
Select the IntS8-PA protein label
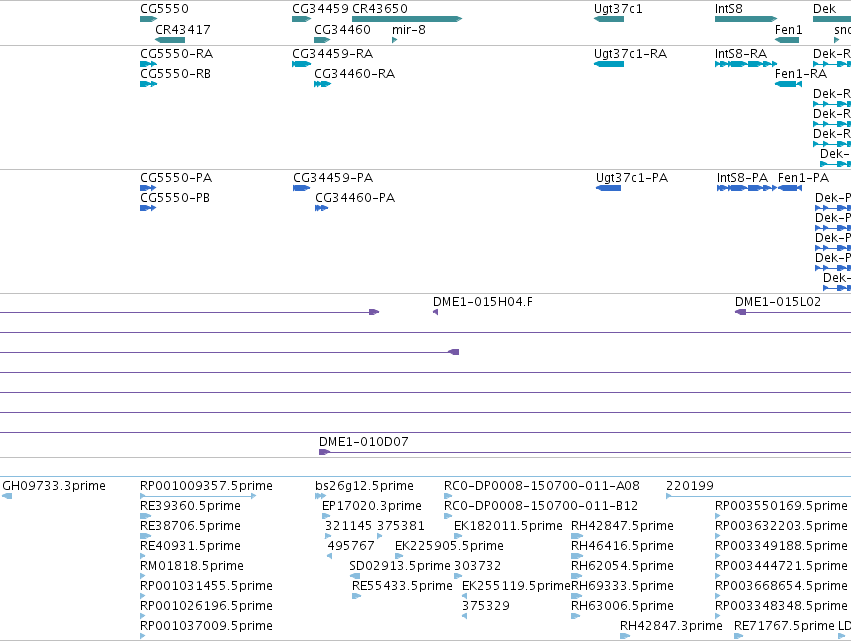[742, 178]
